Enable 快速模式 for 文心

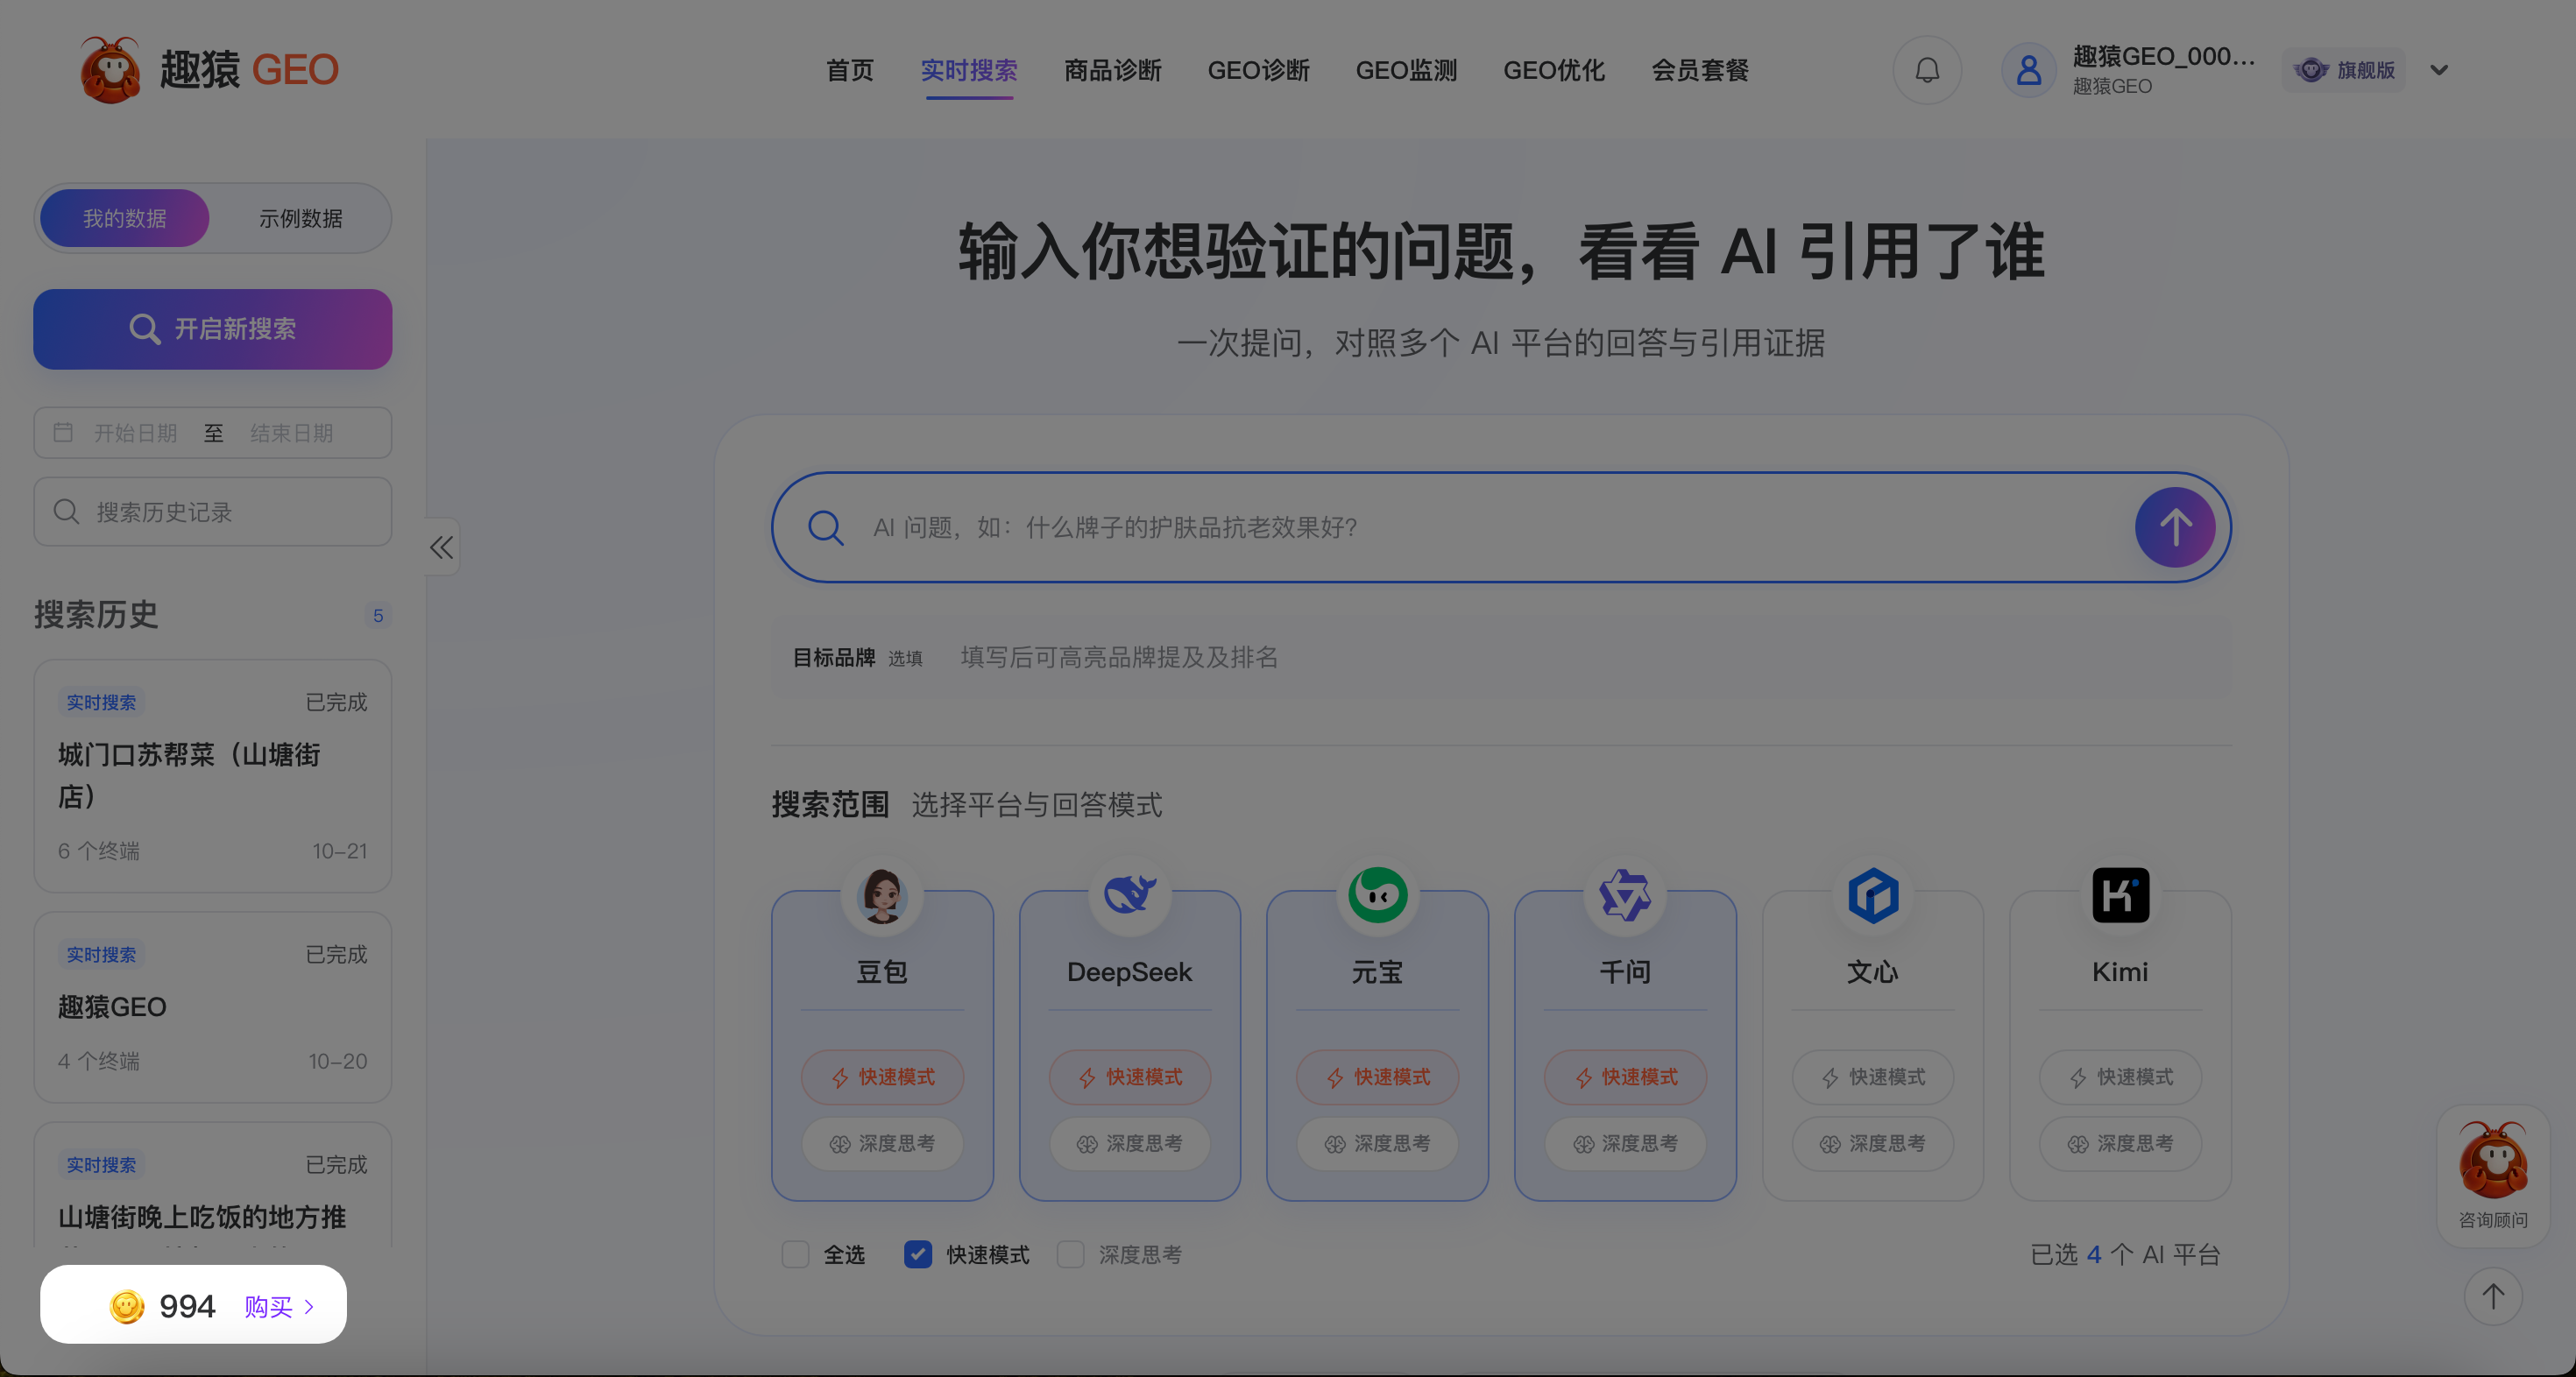tap(1872, 1077)
